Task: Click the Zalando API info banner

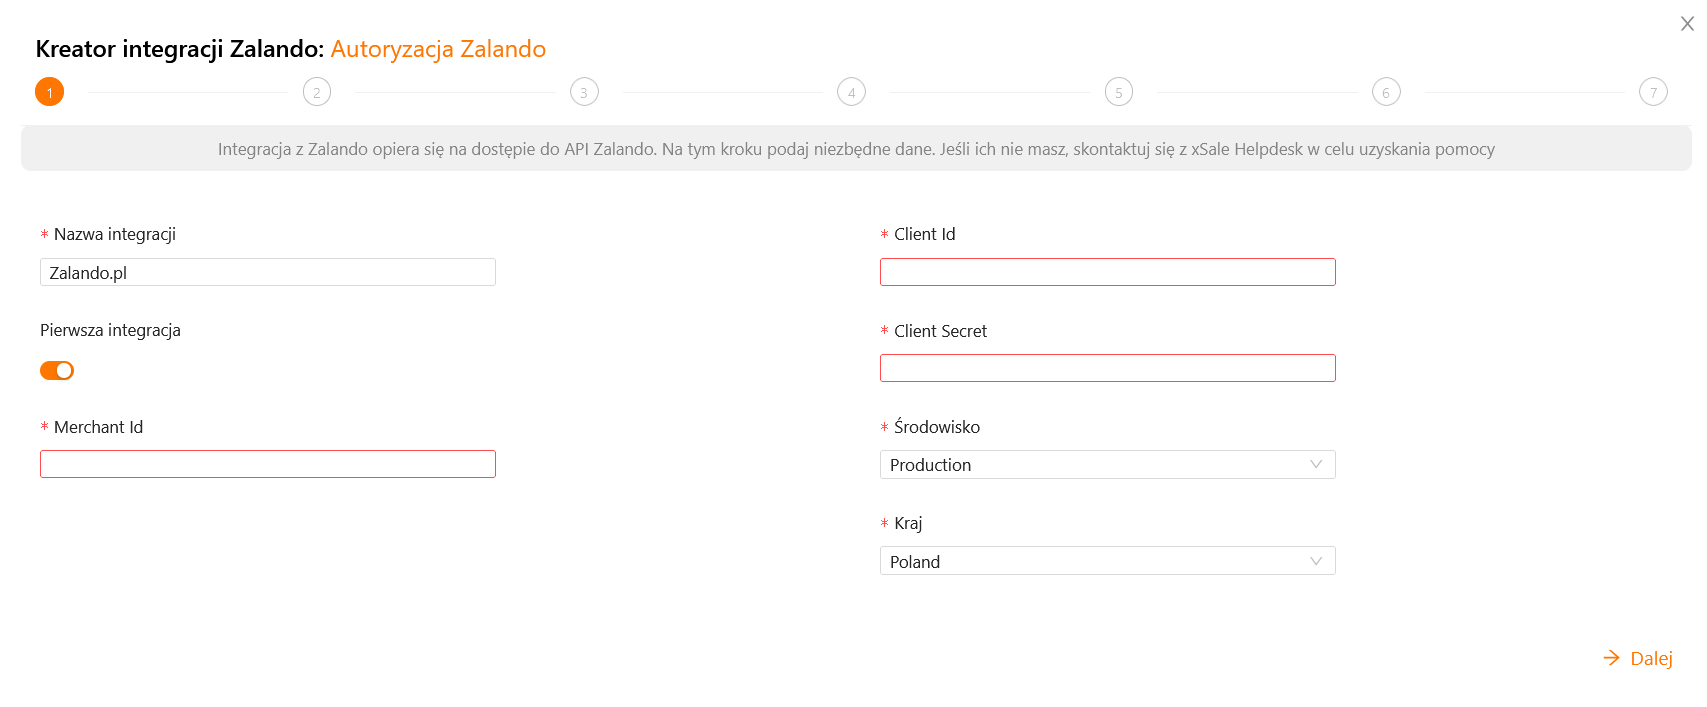Action: [x=856, y=149]
